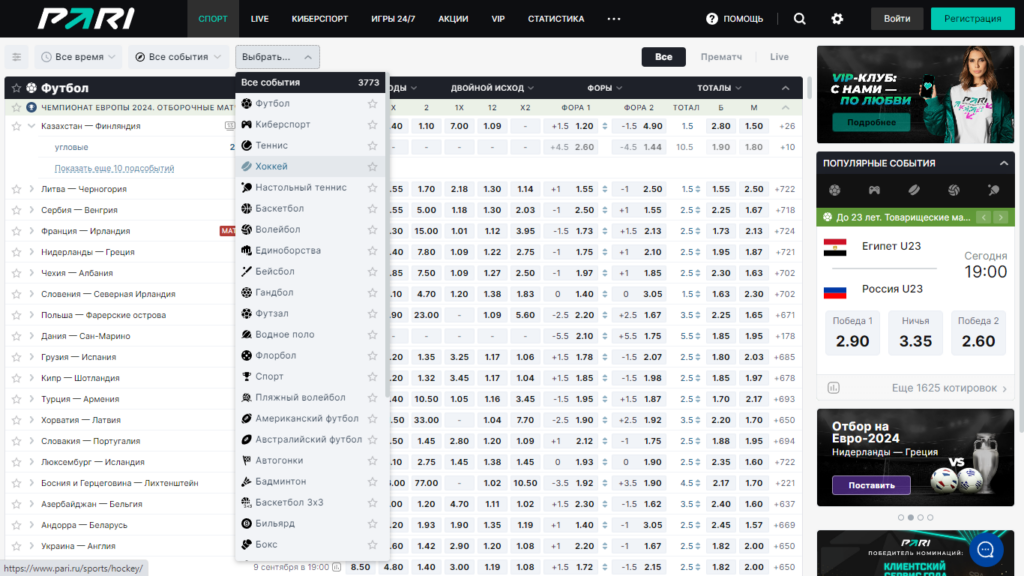
Task: Open the VIP-клуб banner image
Action: coord(915,94)
